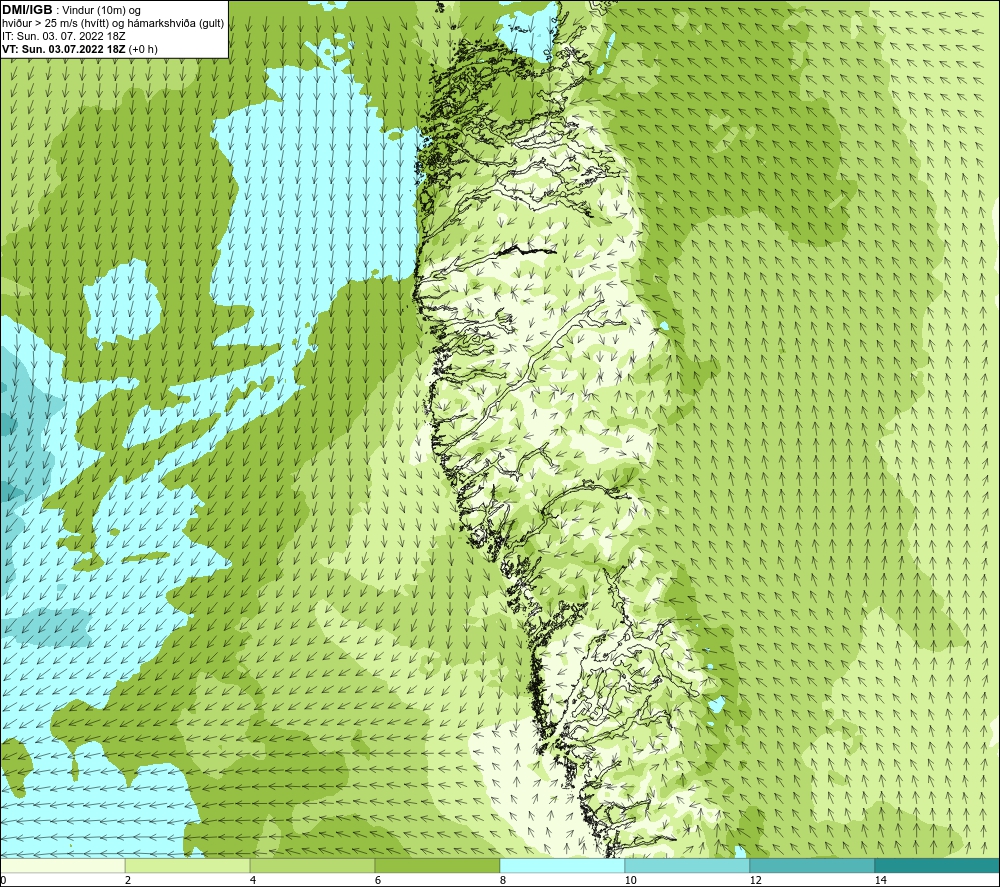Click the darkest teal swatch above 14
This screenshot has width=1000, height=887.
[x=938, y=866]
